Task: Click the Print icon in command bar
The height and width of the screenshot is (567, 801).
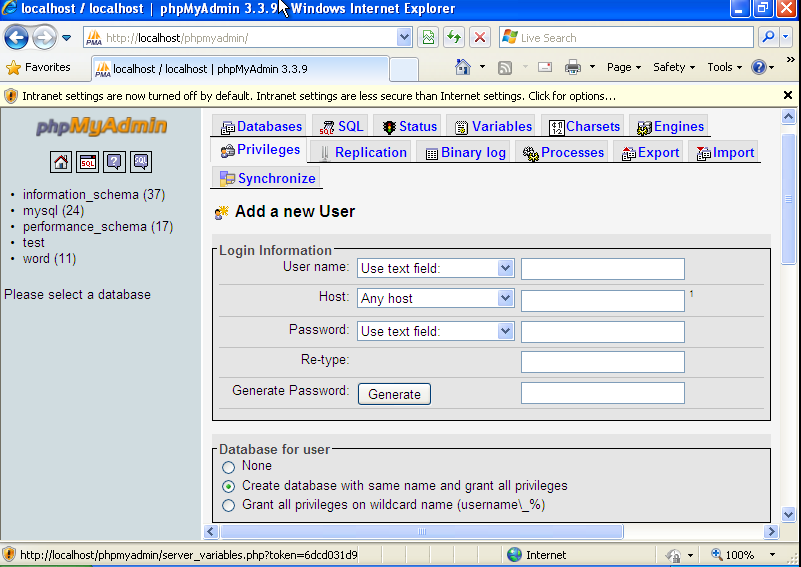Action: point(573,67)
